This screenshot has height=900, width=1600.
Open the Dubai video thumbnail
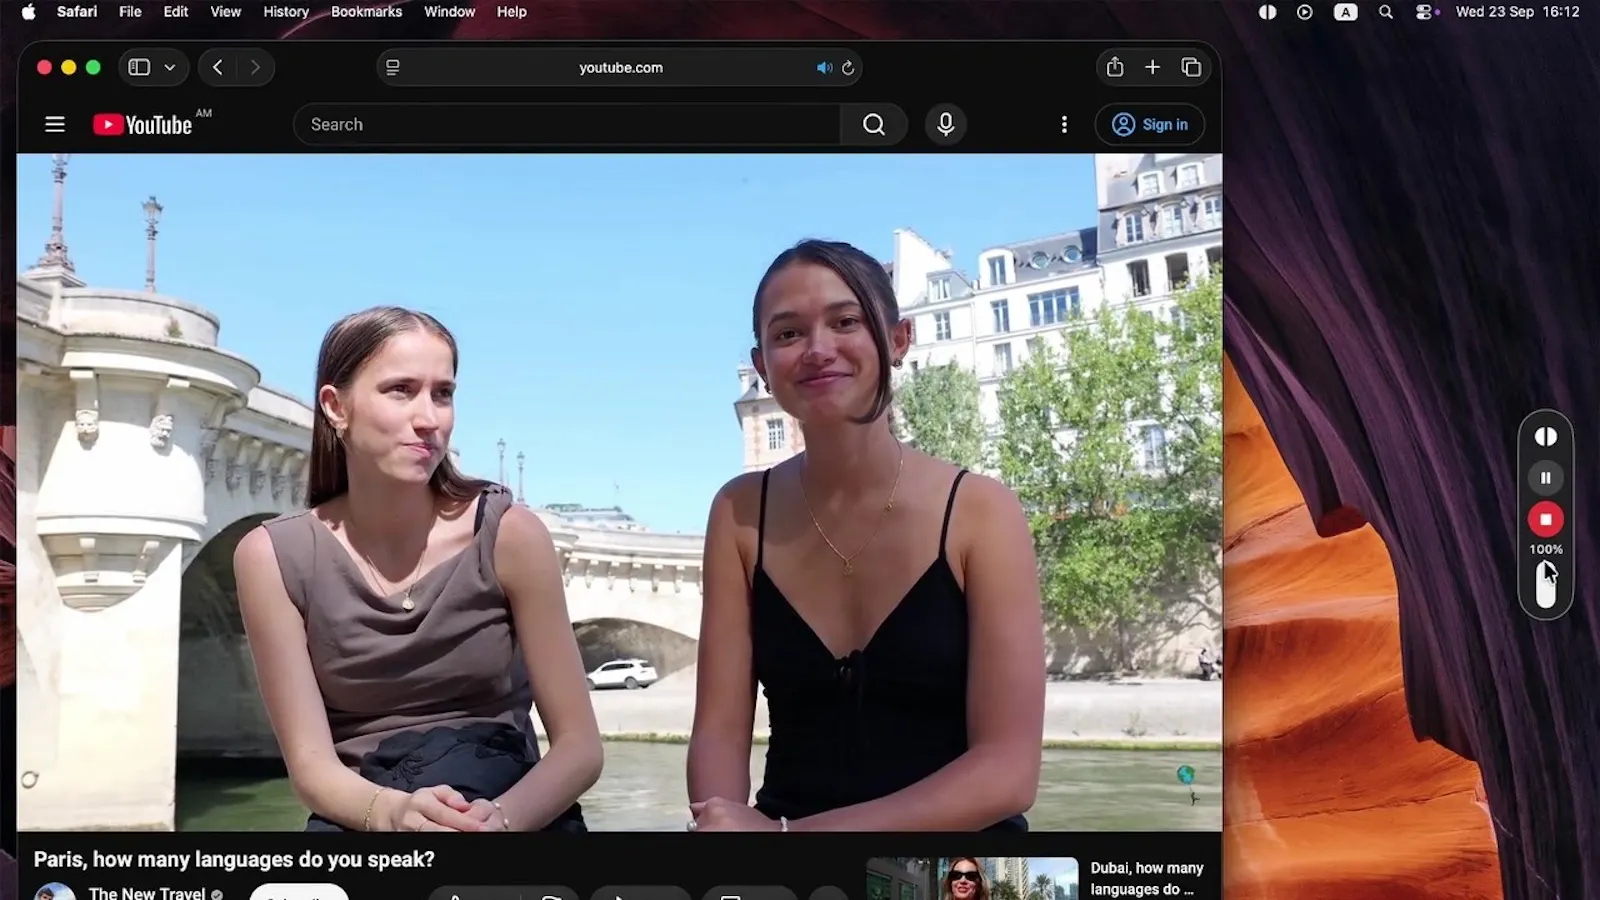pyautogui.click(x=972, y=879)
